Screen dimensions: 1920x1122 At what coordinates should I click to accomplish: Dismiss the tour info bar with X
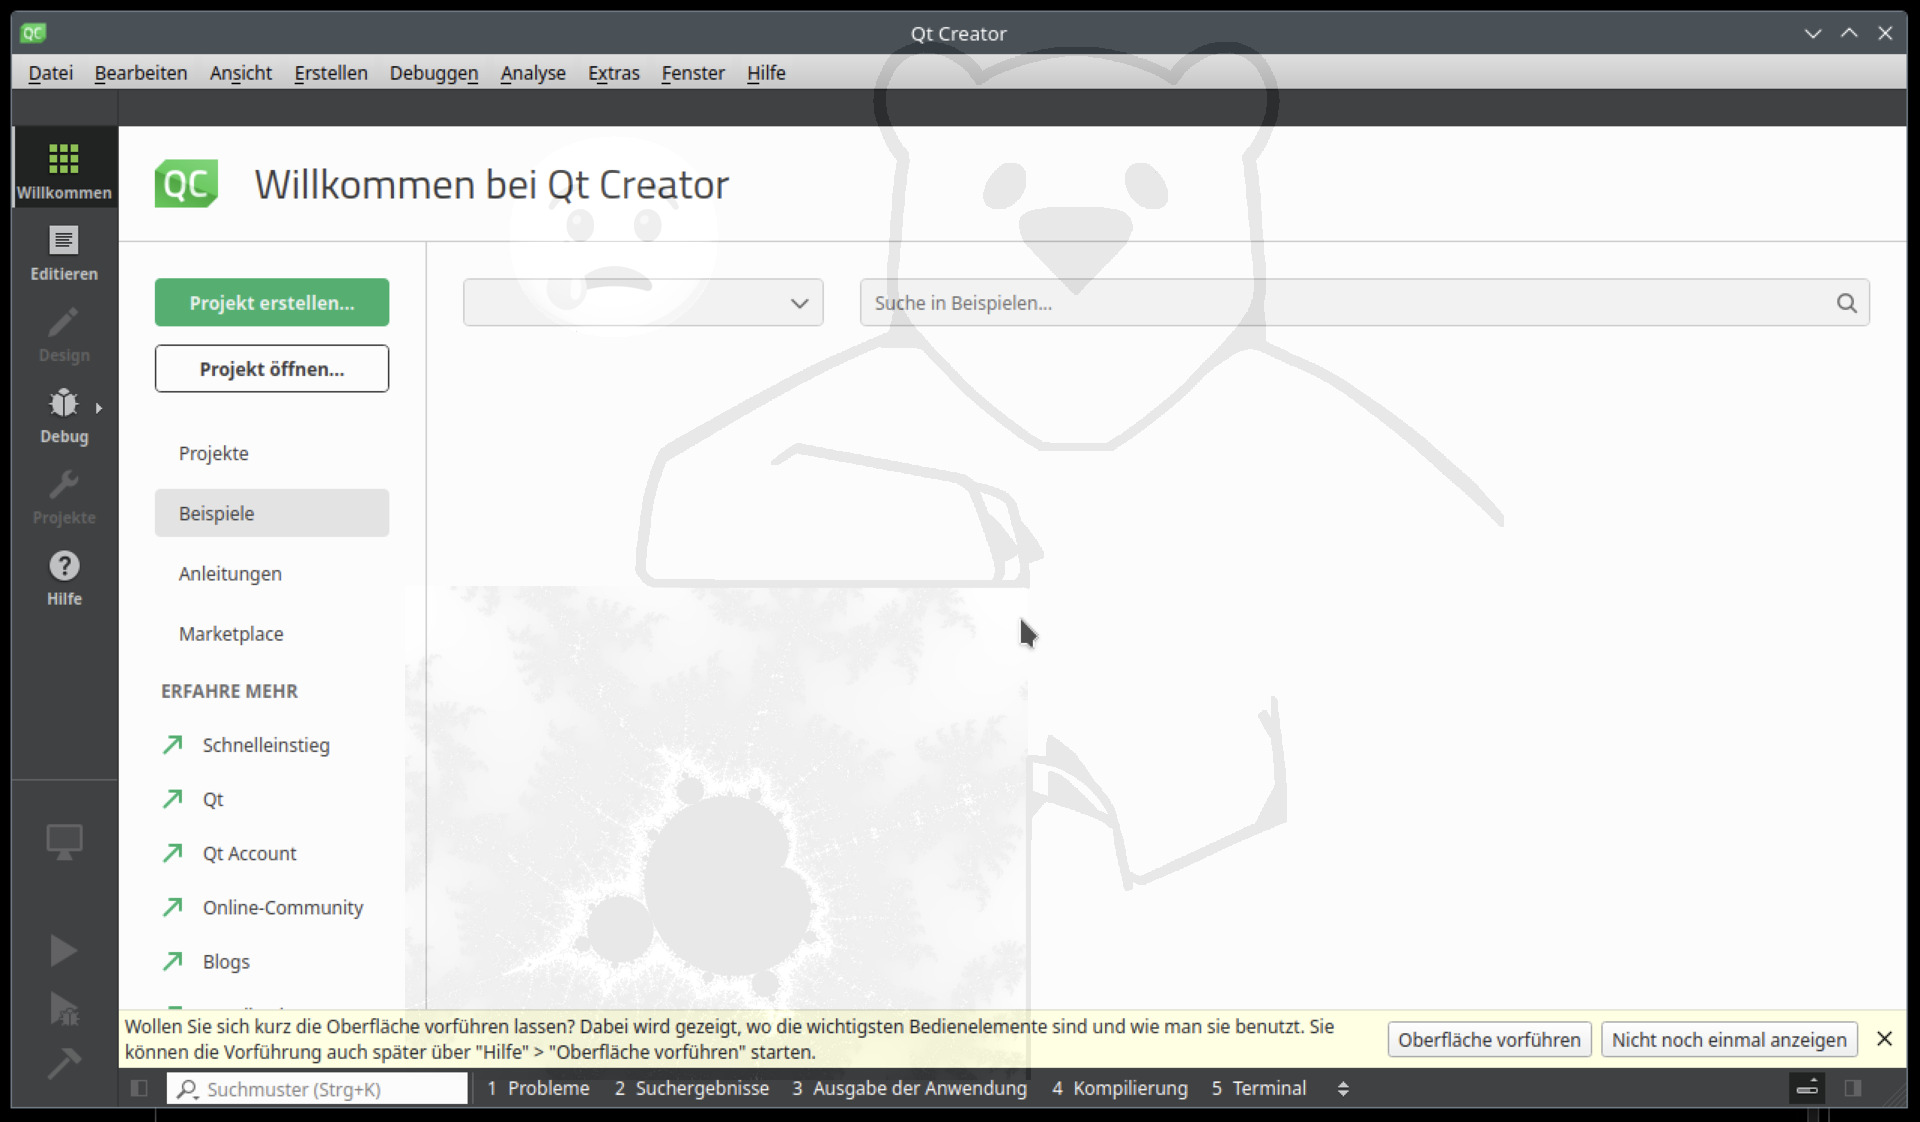1884,1039
